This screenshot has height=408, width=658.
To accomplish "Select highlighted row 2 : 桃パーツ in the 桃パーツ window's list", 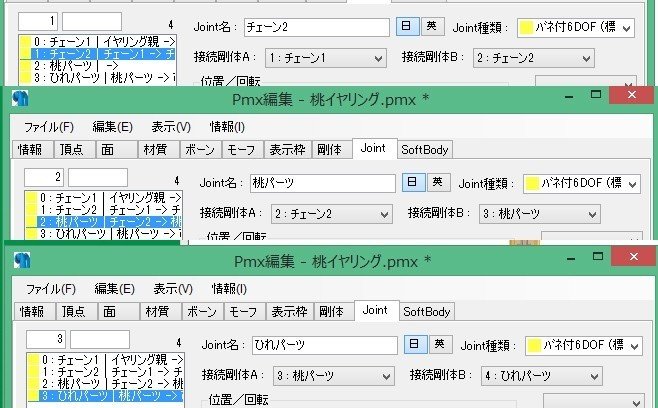I will click(103, 222).
